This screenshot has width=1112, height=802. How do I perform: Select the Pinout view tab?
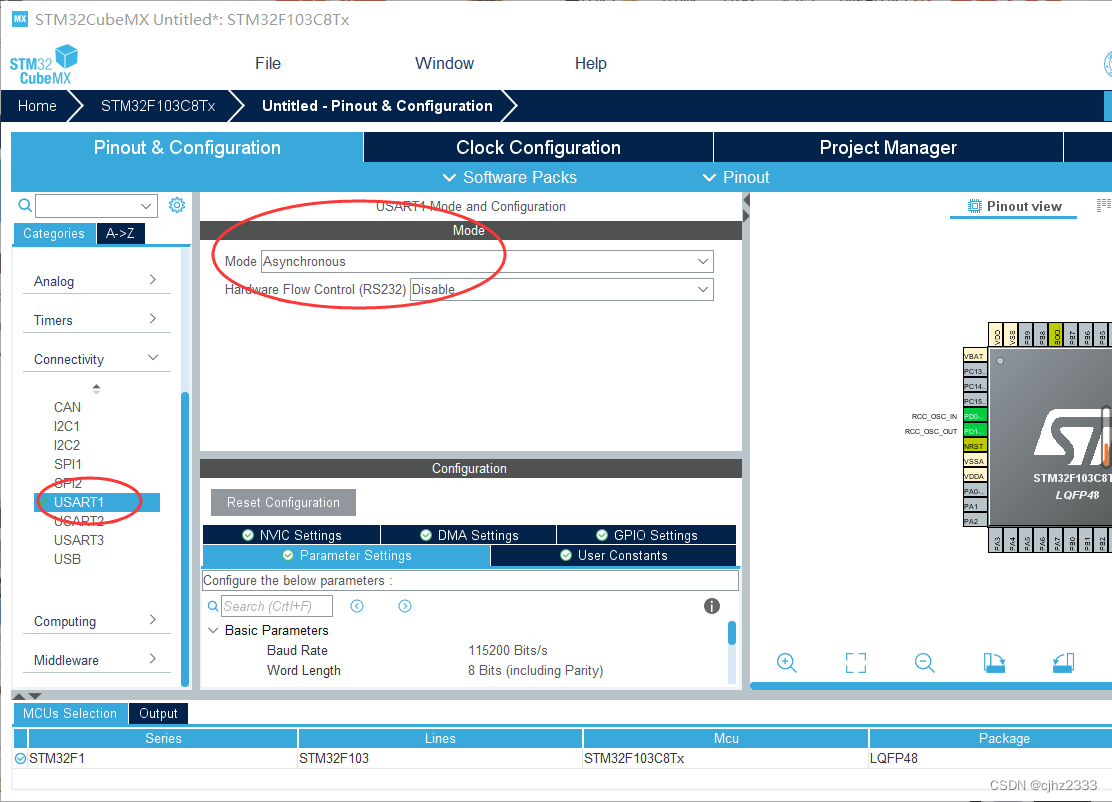(1014, 206)
